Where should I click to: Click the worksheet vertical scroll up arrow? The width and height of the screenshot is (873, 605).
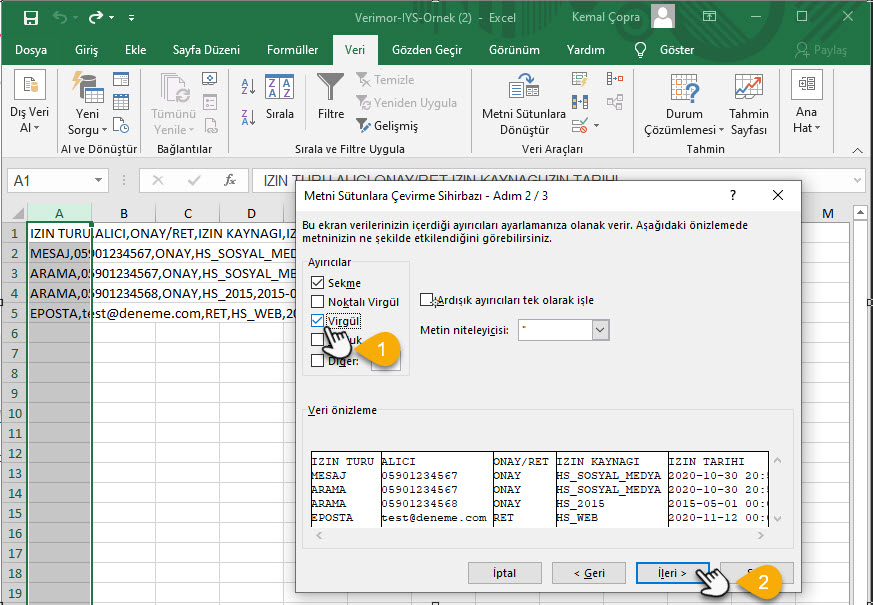point(860,212)
